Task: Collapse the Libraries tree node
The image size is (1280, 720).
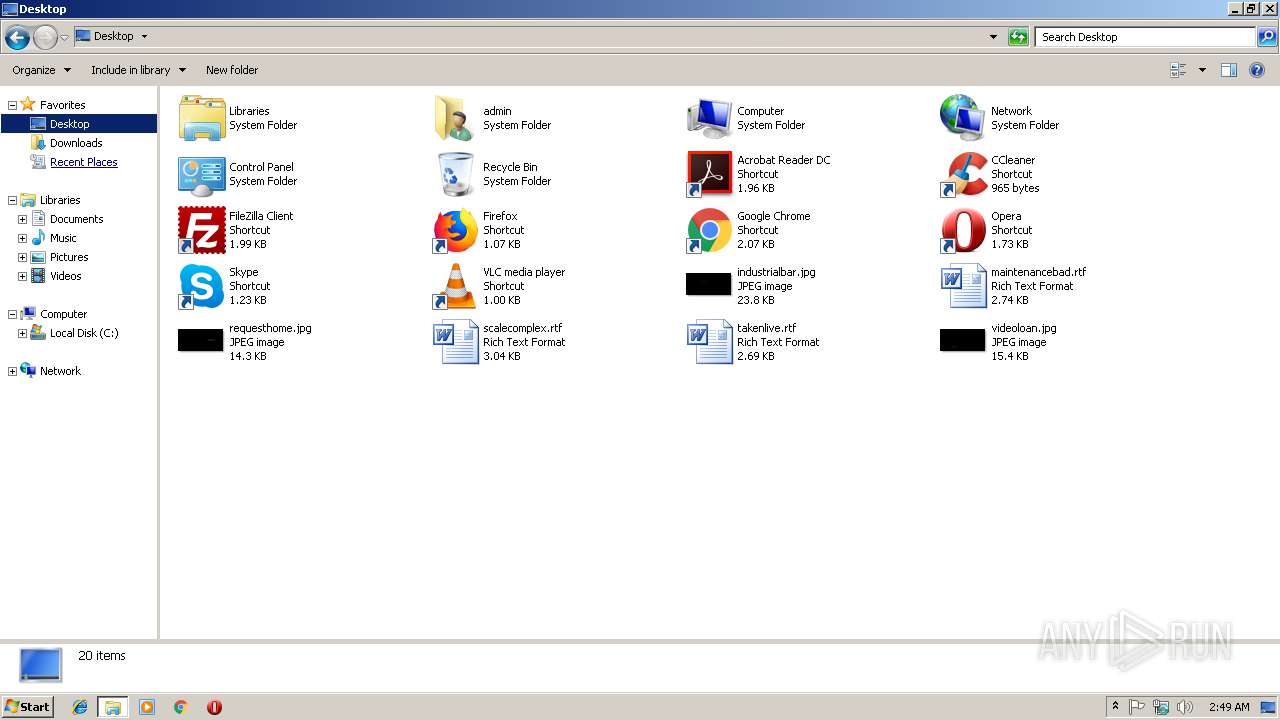Action: [x=12, y=201]
